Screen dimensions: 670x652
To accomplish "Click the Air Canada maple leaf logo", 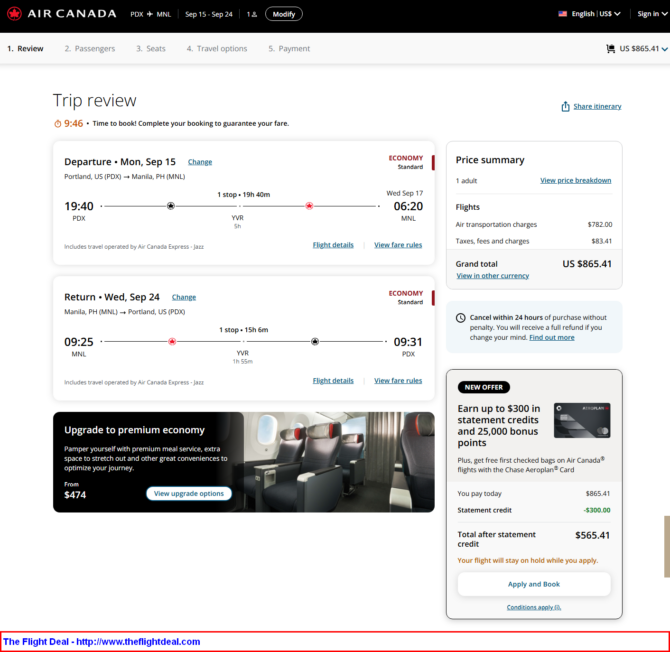I will pyautogui.click(x=15, y=14).
